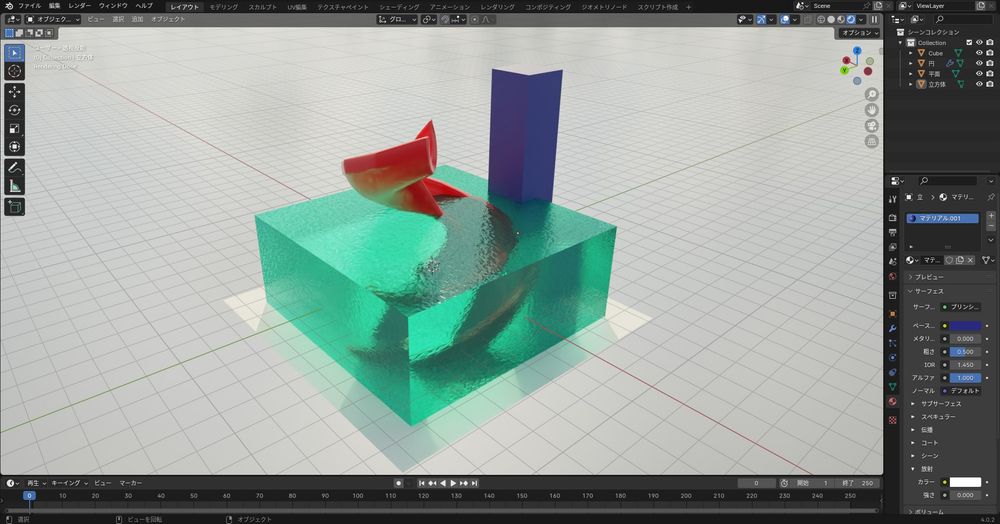Select the Select Box tool
The width and height of the screenshot is (1000, 524).
14,53
